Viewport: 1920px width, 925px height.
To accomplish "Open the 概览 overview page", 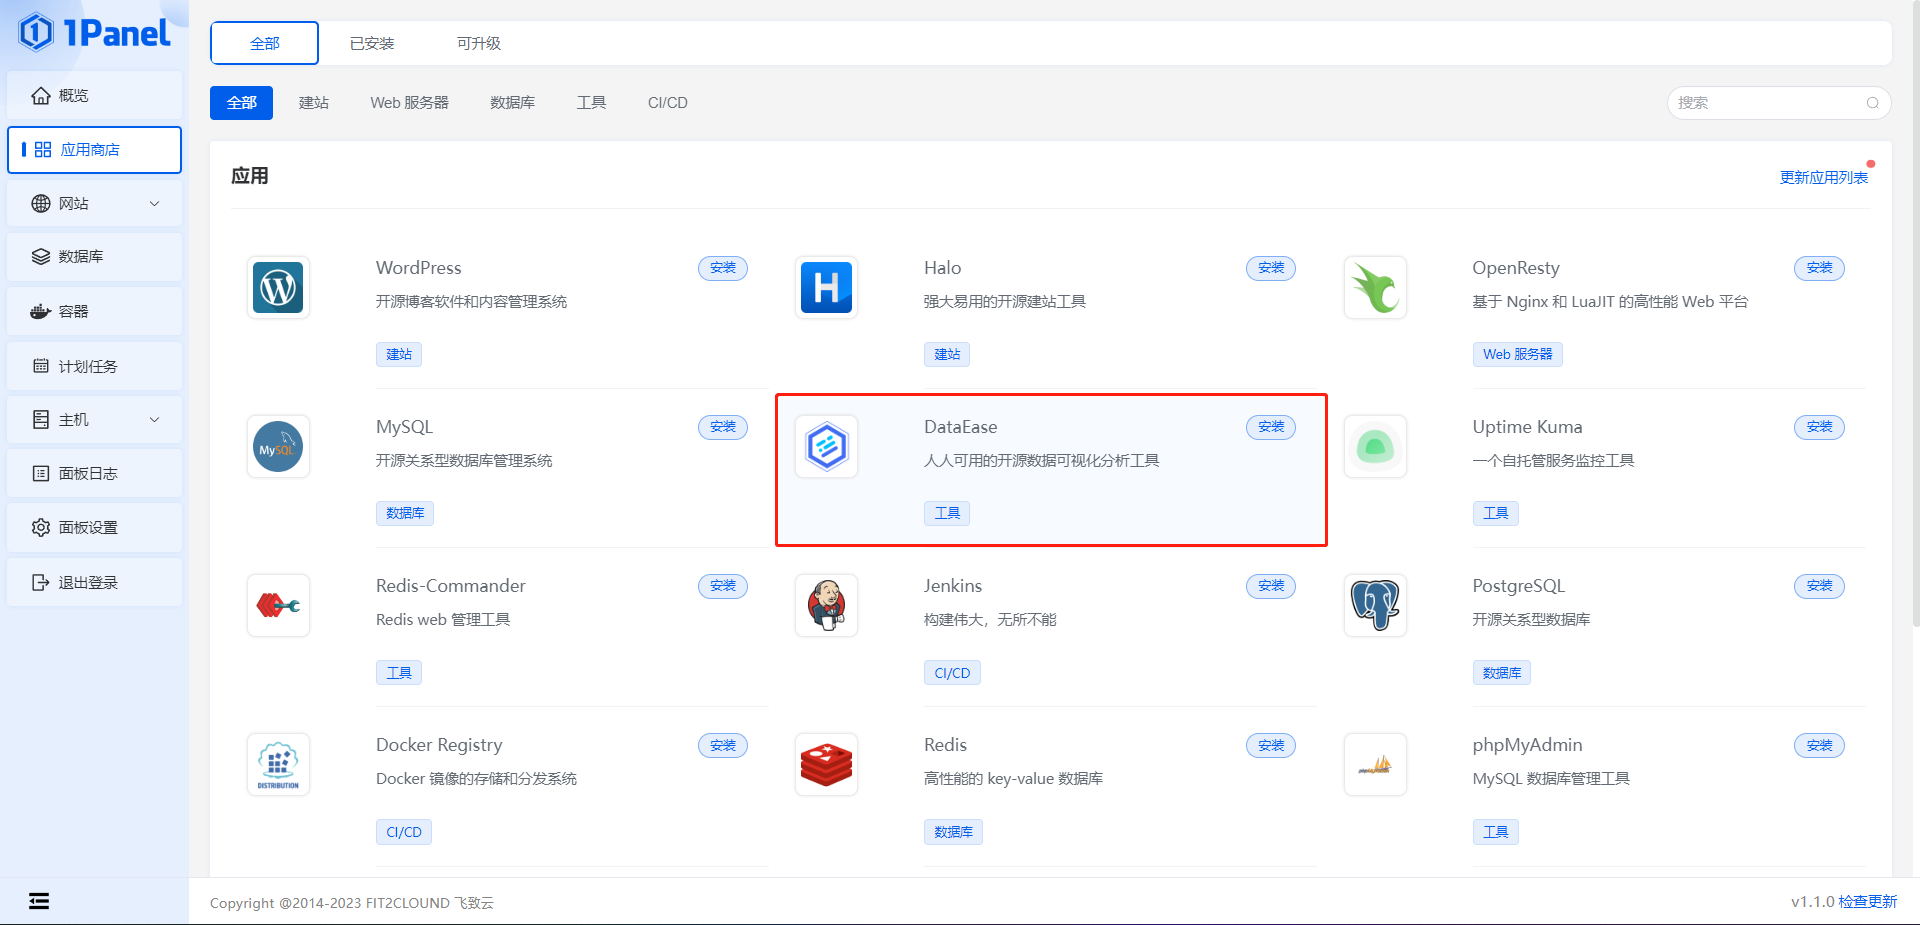I will pyautogui.click(x=94, y=95).
